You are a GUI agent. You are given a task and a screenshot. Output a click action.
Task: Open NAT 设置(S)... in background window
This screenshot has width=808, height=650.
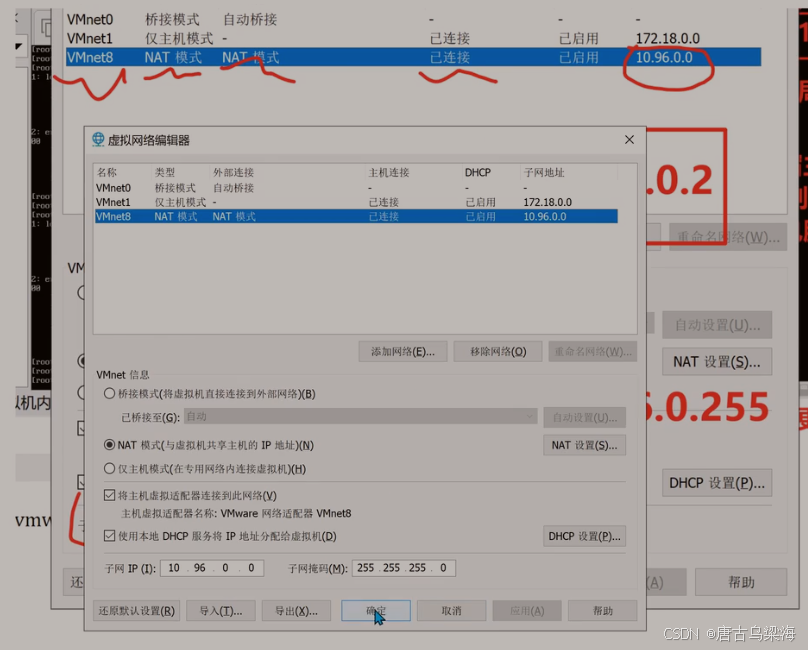717,362
